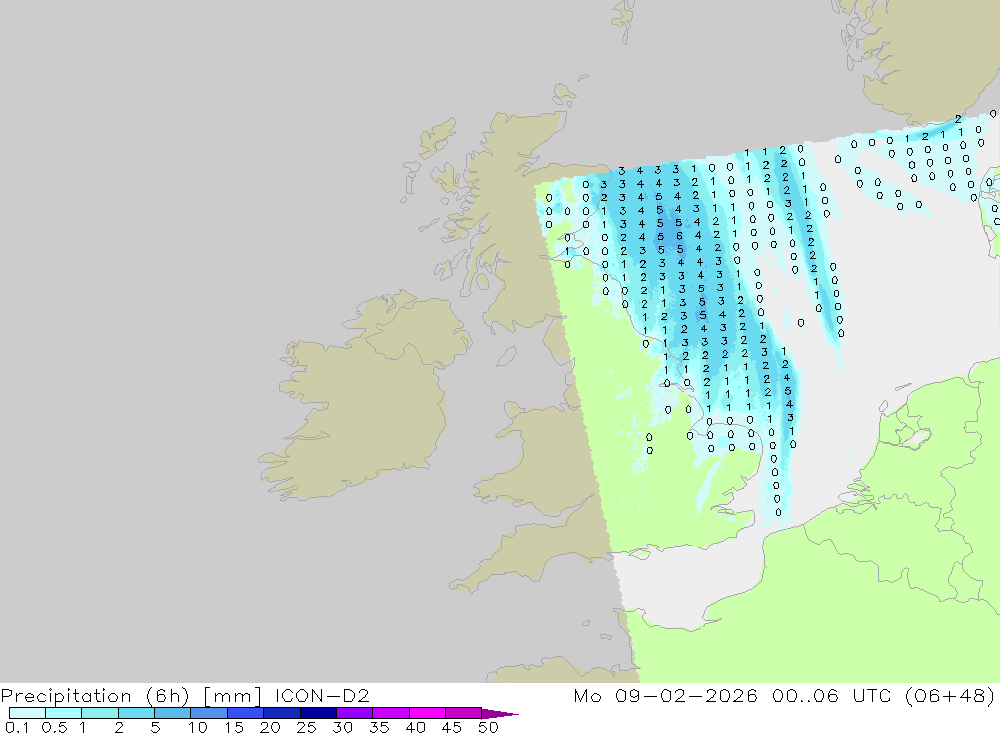Viewport: 1000px width, 733px height.
Task: Click the '[mm]' unit label
Action: click(232, 696)
